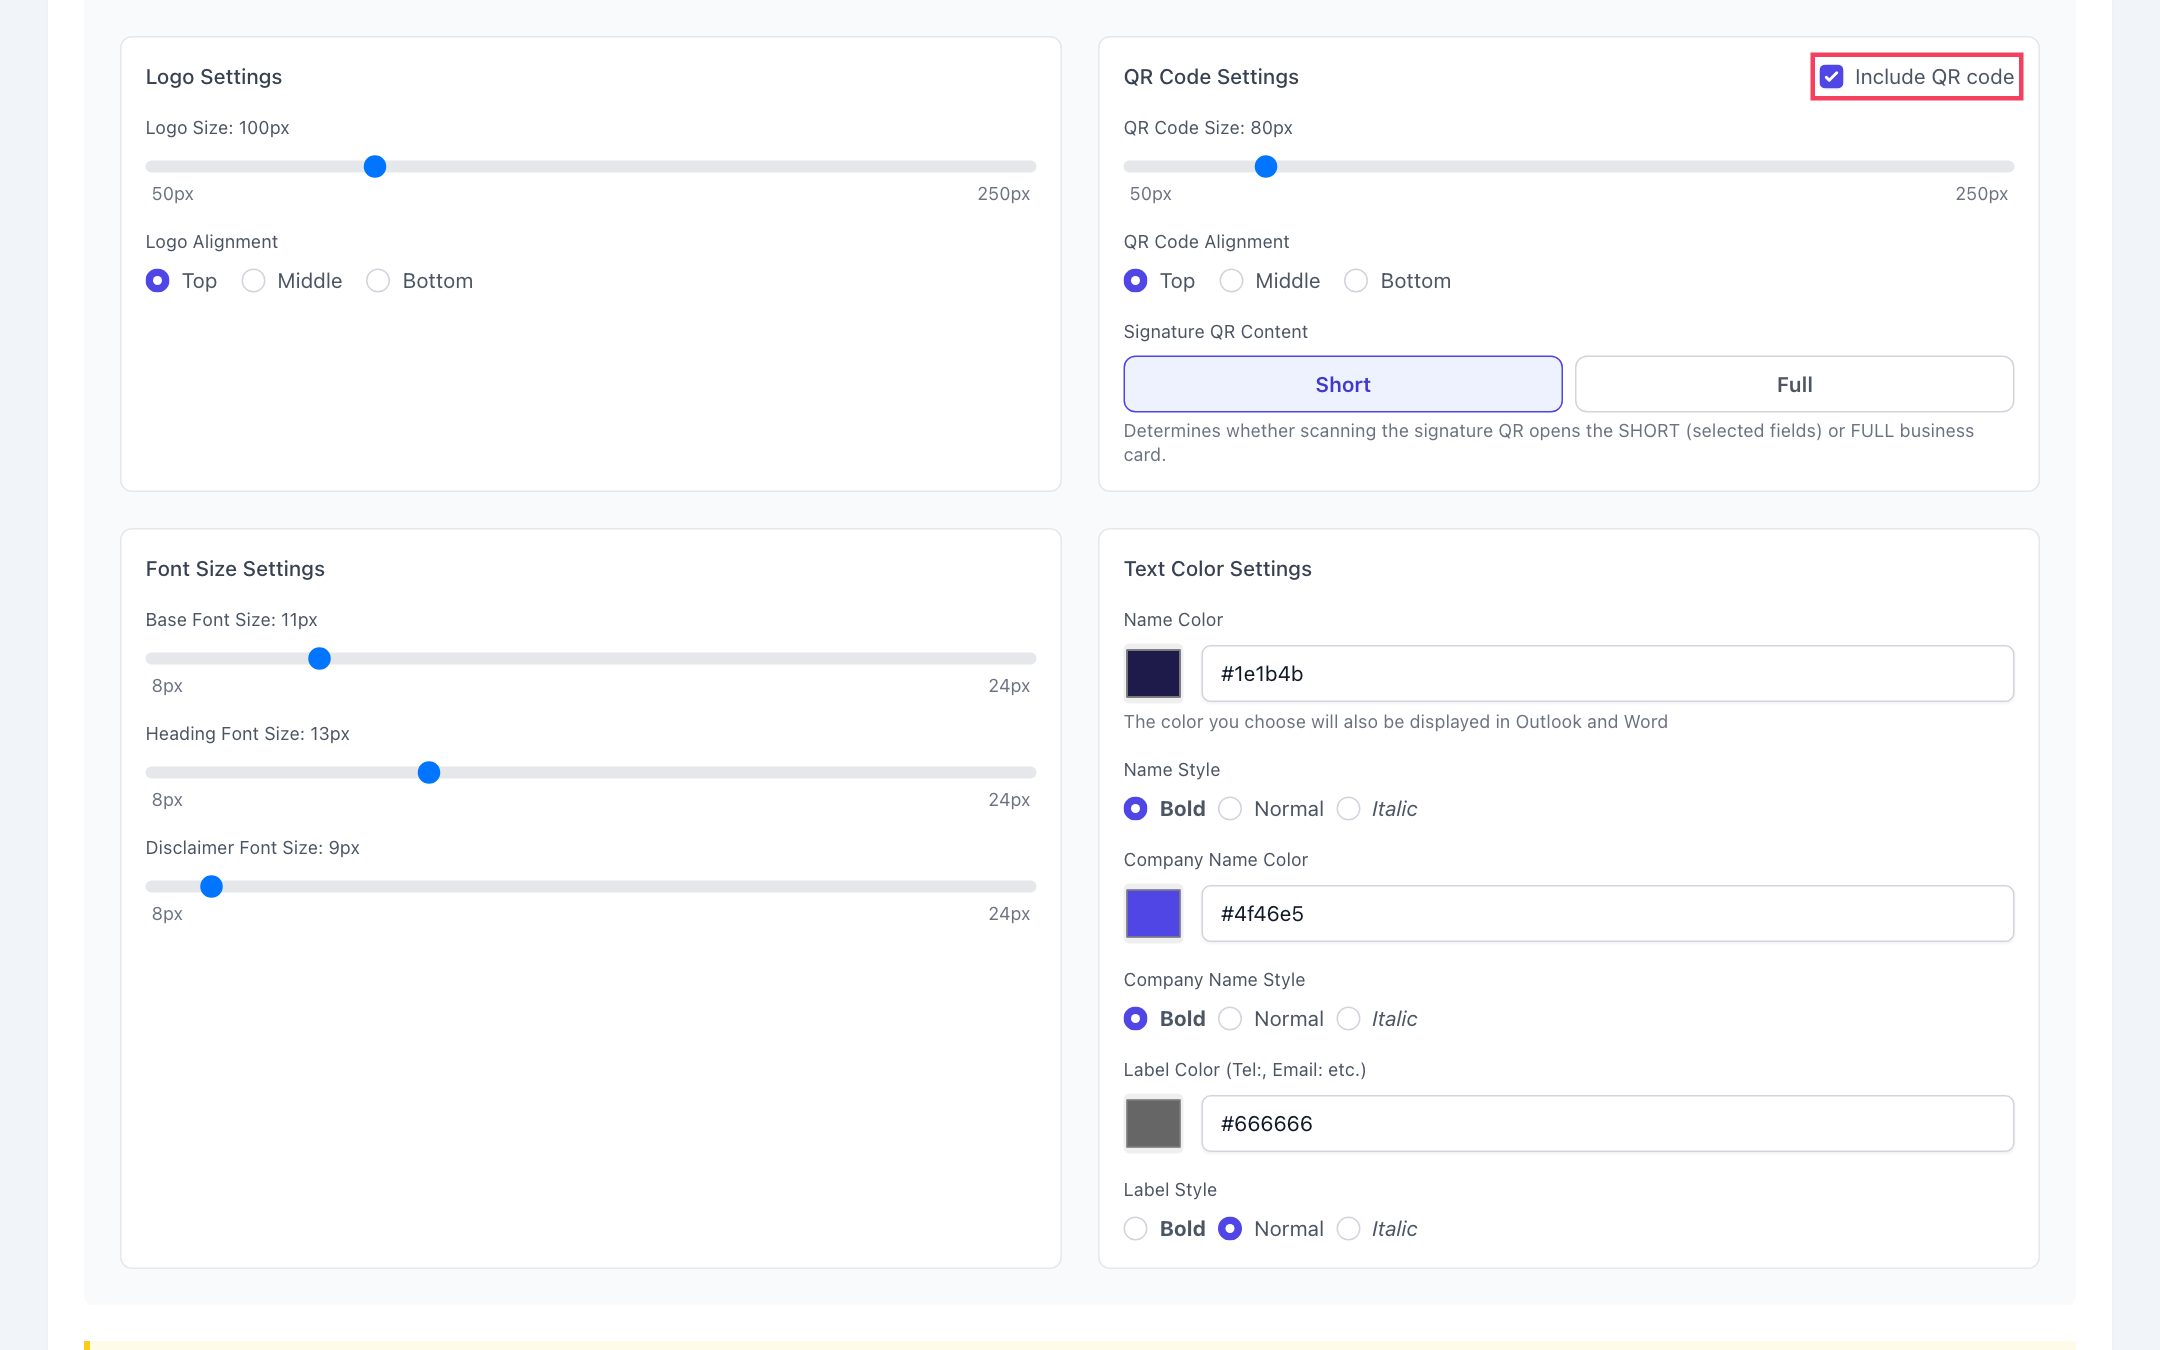Set Name Style to Italic
The width and height of the screenshot is (2160, 1350).
click(1348, 809)
